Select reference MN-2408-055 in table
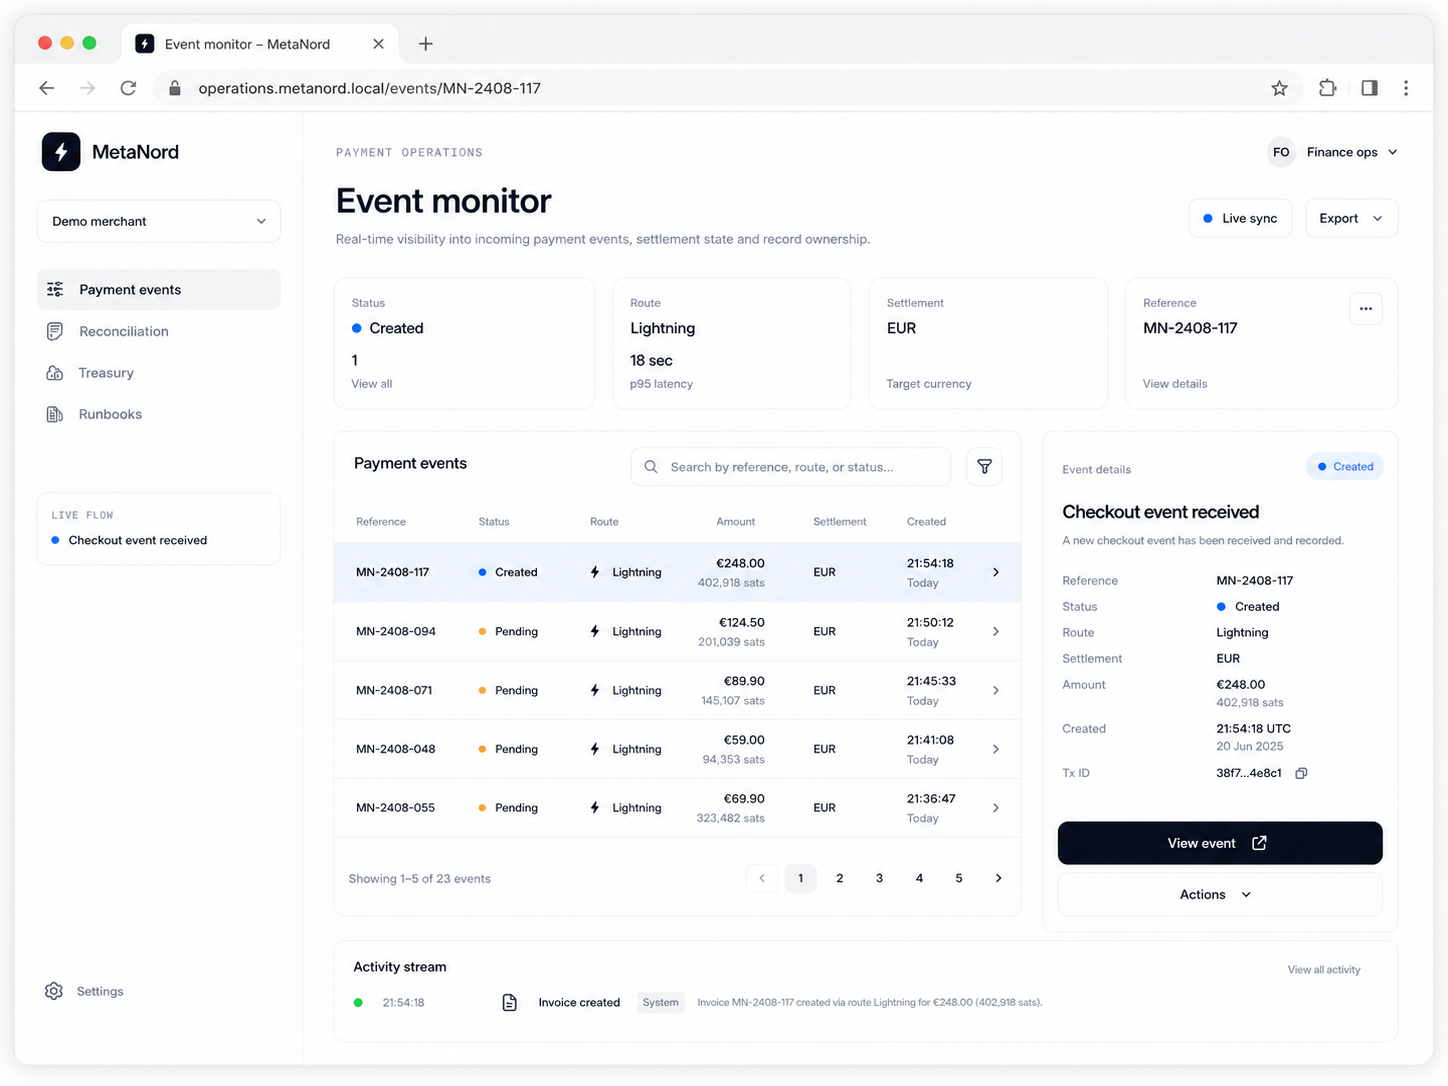The width and height of the screenshot is (1448, 1086). [x=396, y=808]
